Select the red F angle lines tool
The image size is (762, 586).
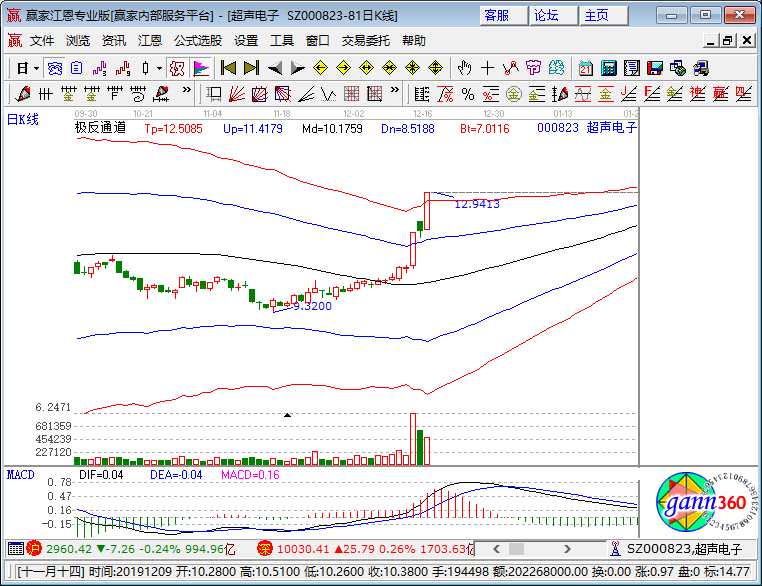point(652,94)
